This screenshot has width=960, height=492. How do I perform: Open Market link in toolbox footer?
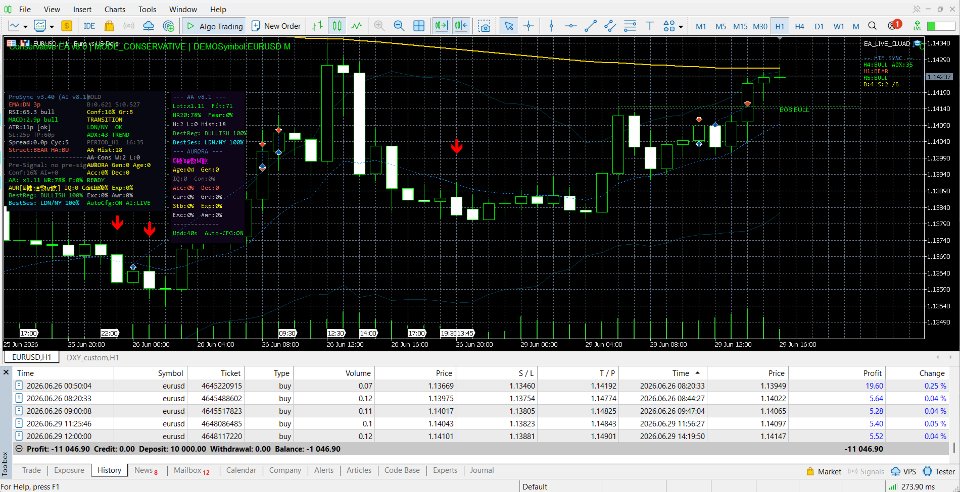click(x=824, y=471)
